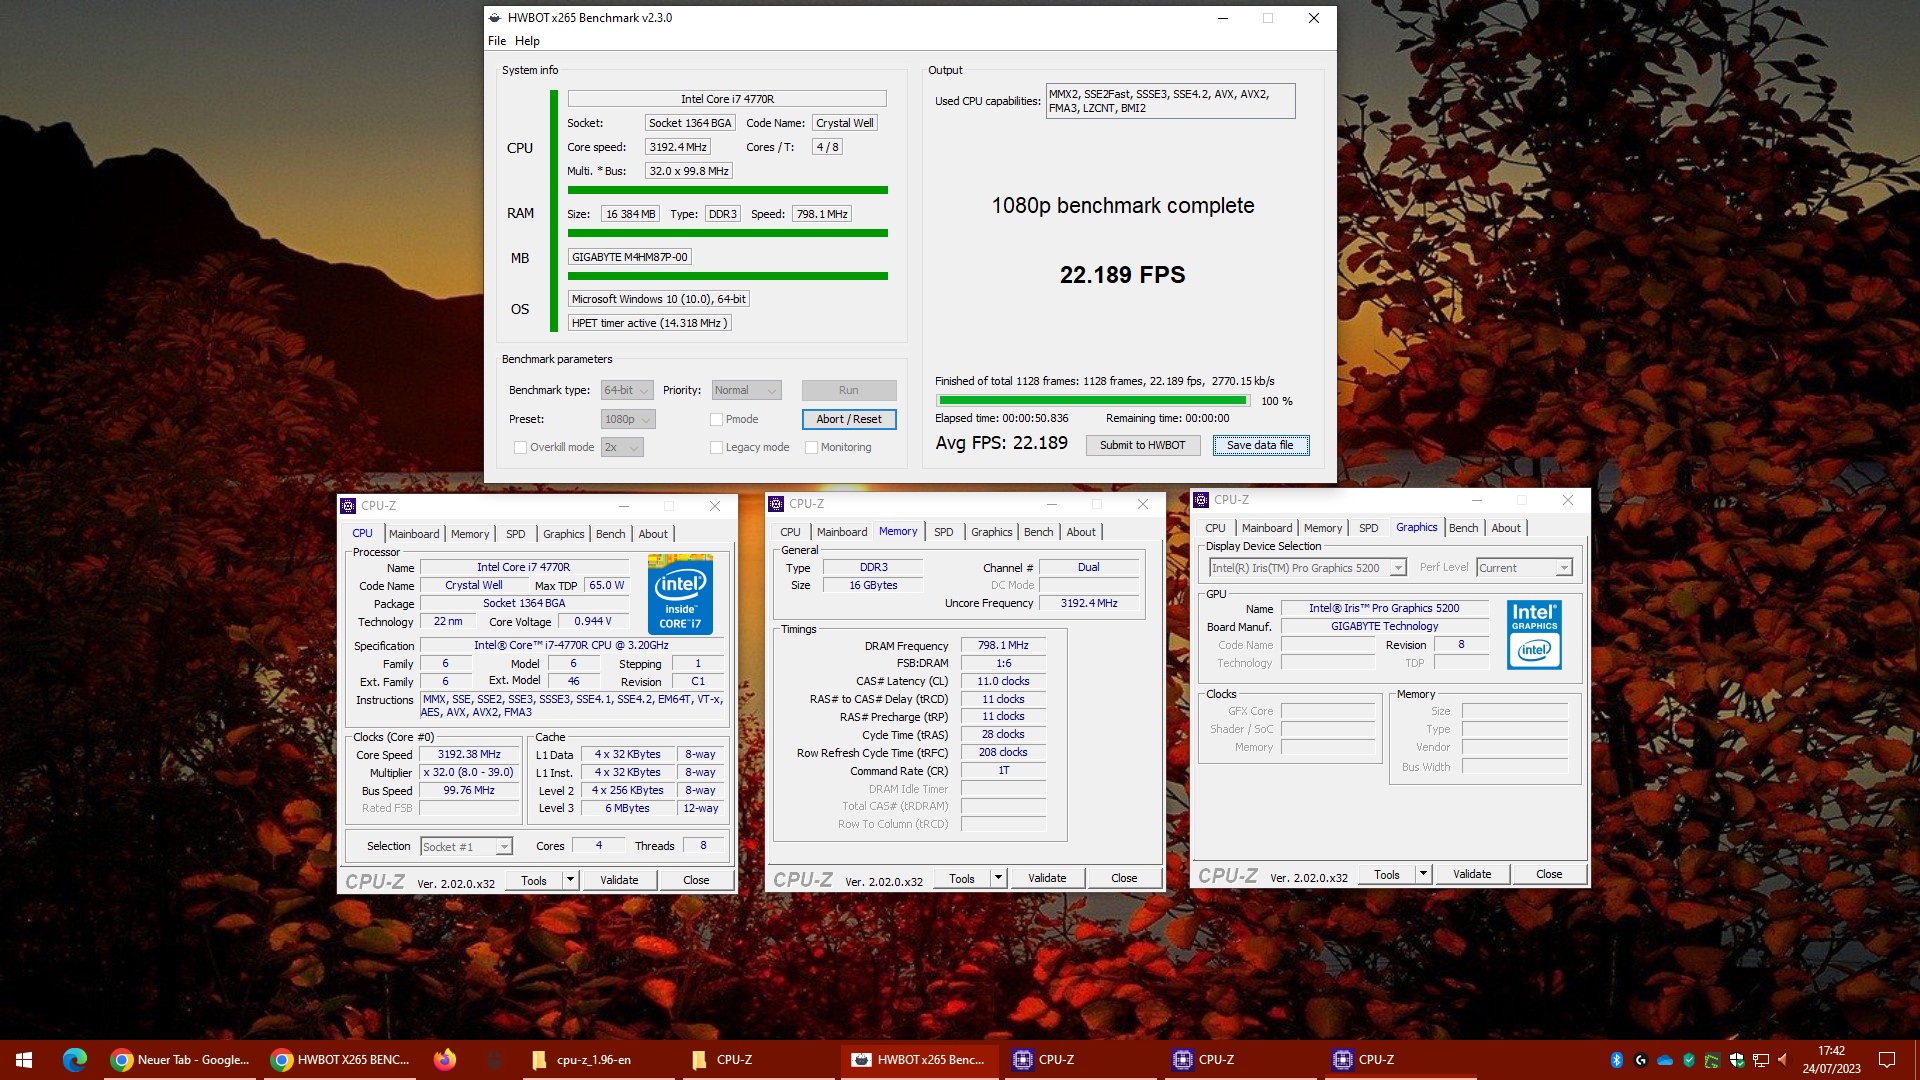Enable the Monitoring checkbox
The width and height of the screenshot is (1920, 1080).
[811, 448]
